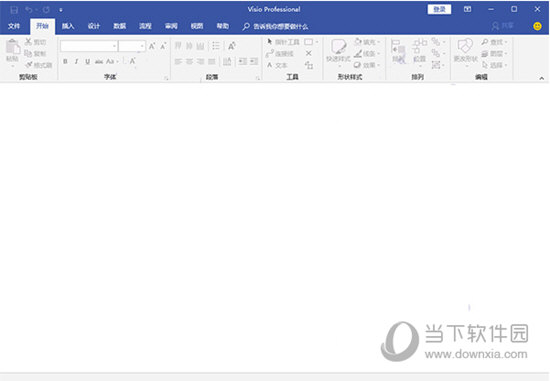Open the font size combo box

(x=132, y=46)
